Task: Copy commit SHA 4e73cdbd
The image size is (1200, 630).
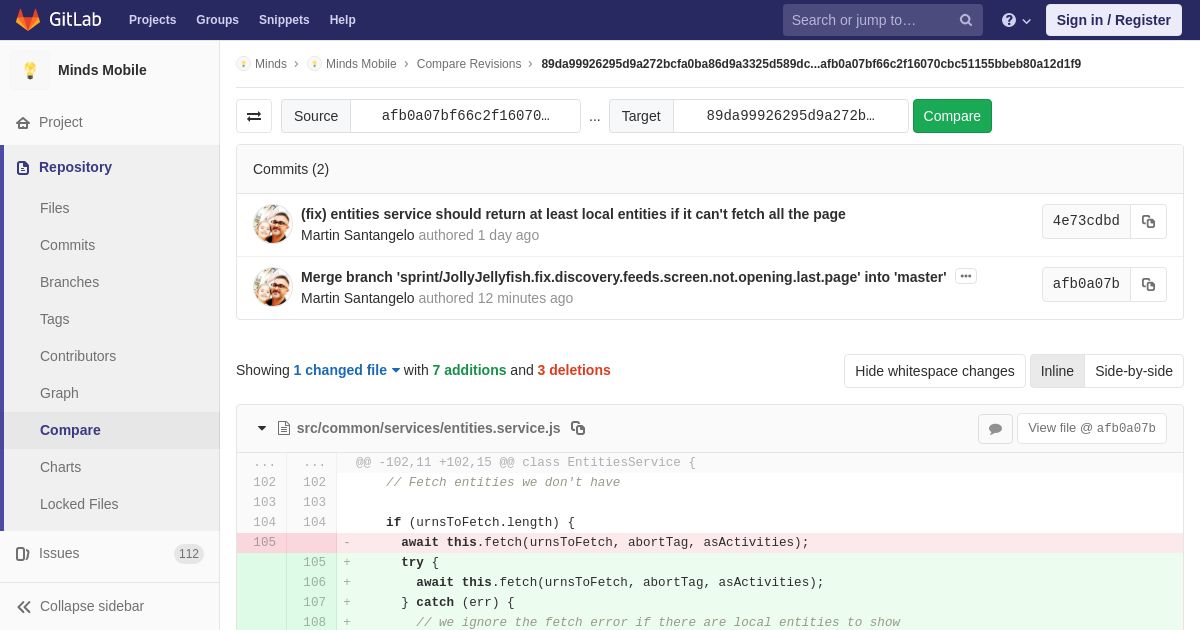Action: [x=1148, y=221]
